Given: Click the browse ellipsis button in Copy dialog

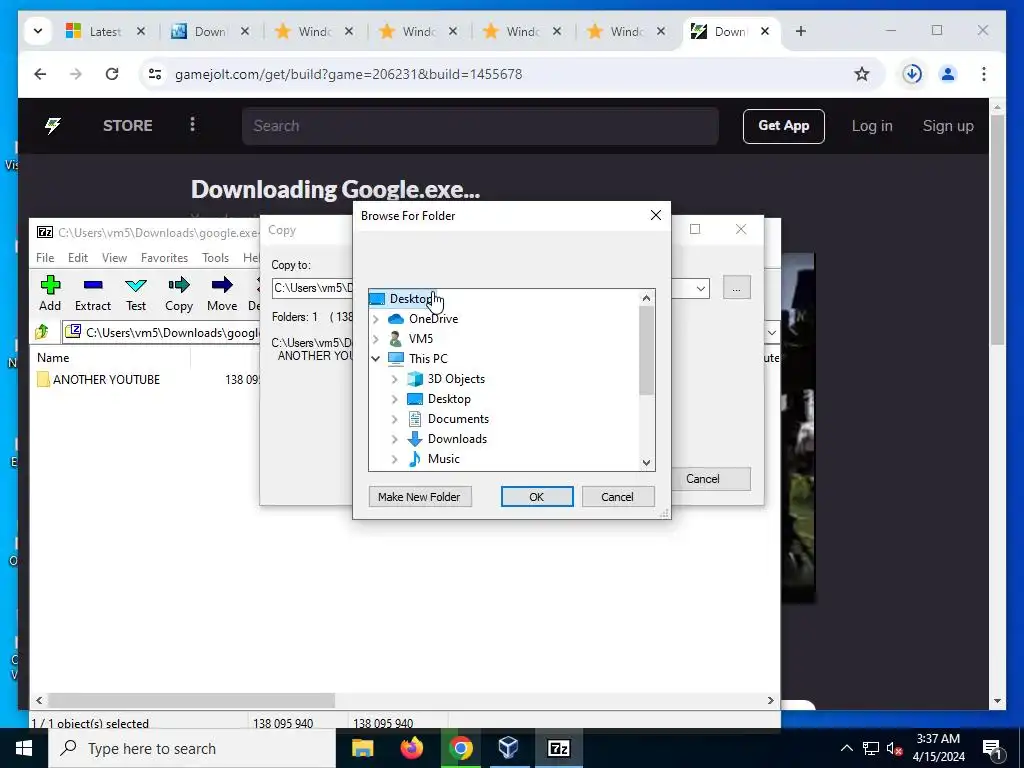Looking at the screenshot, I should click(737, 288).
